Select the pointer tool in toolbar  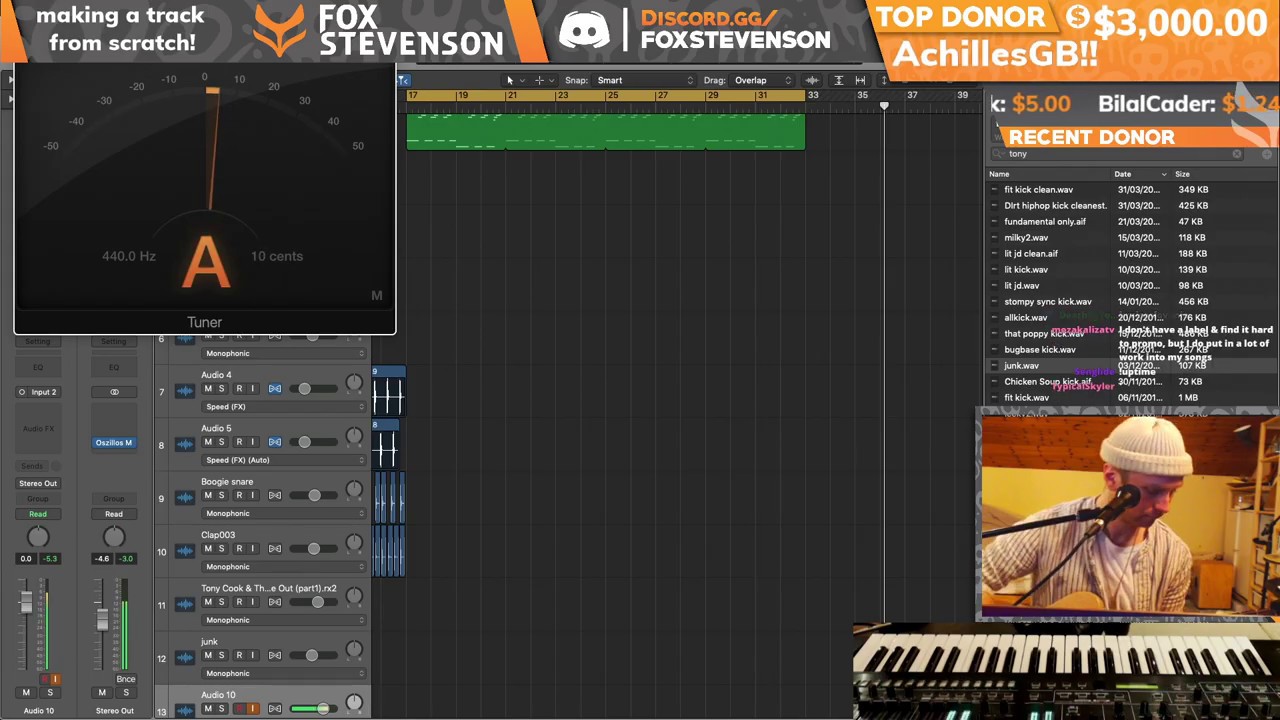510,80
